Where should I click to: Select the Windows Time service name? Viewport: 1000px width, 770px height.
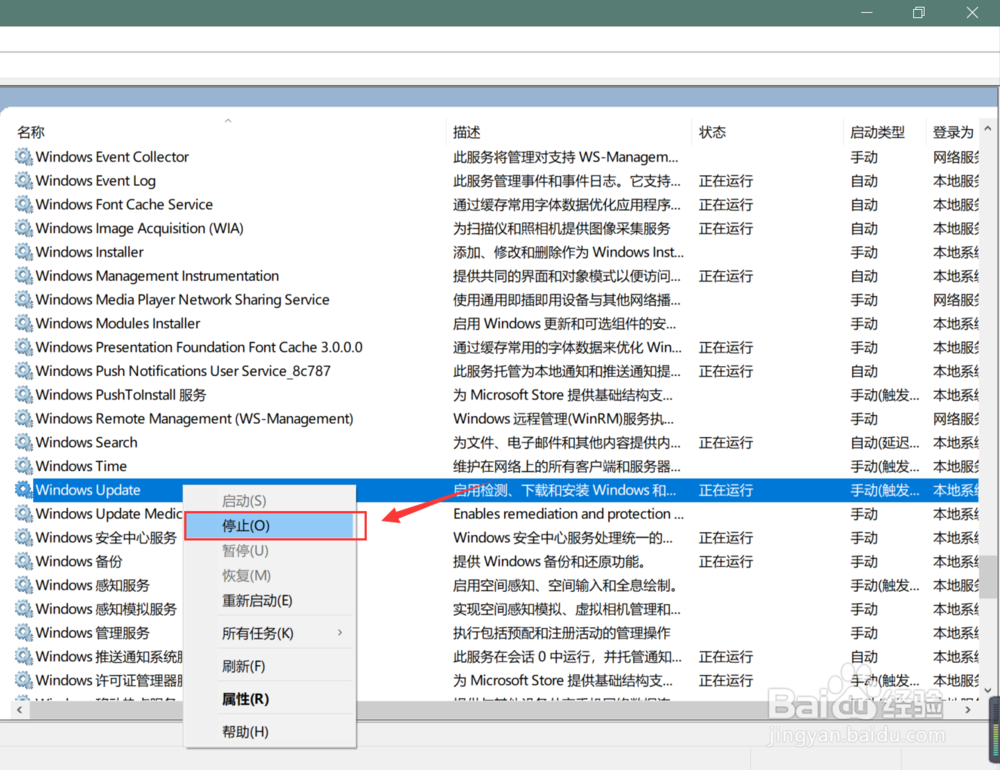point(81,466)
